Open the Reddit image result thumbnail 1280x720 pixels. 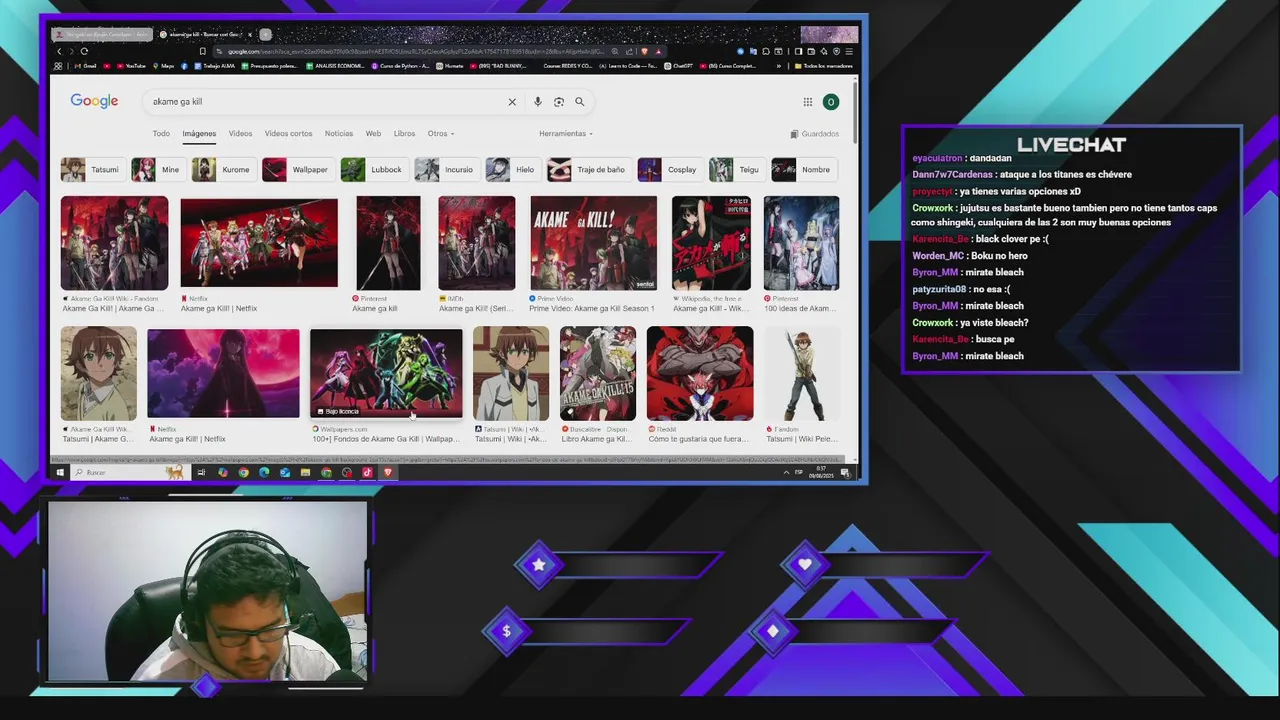point(700,373)
